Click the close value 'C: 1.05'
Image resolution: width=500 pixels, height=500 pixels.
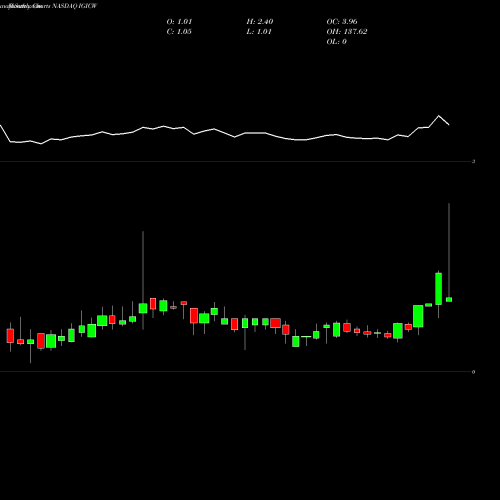pos(179,32)
